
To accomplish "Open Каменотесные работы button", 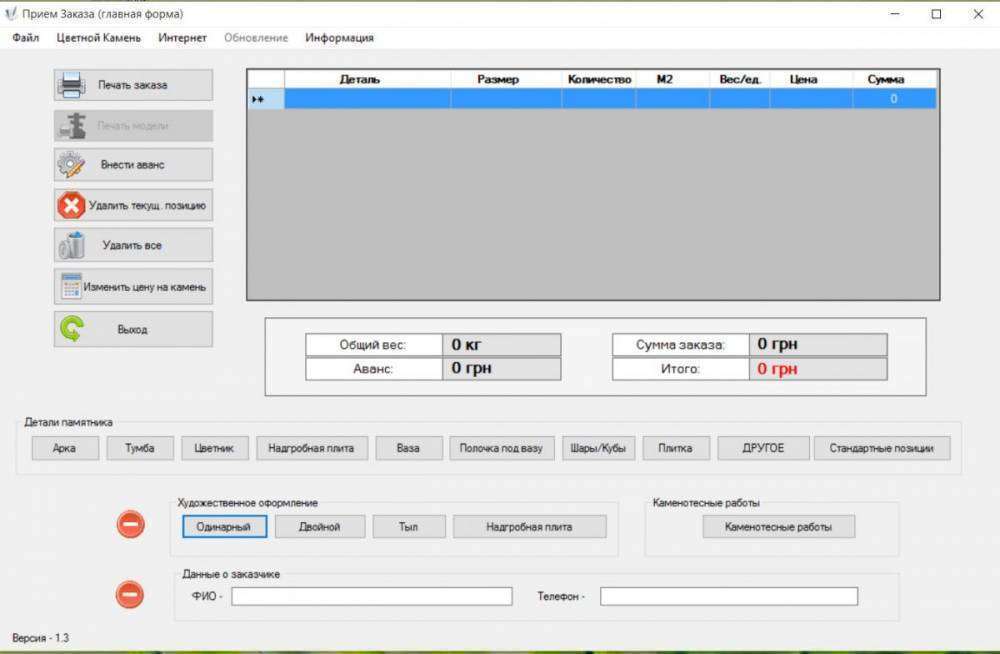I will [779, 527].
